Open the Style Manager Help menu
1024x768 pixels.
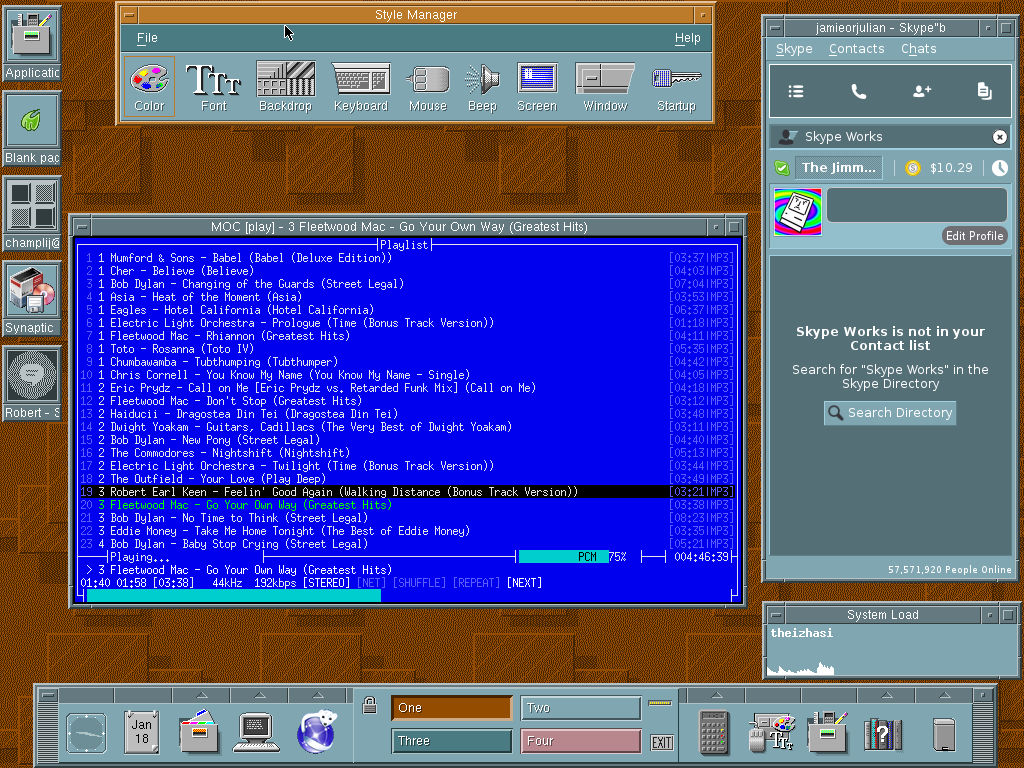tap(687, 38)
